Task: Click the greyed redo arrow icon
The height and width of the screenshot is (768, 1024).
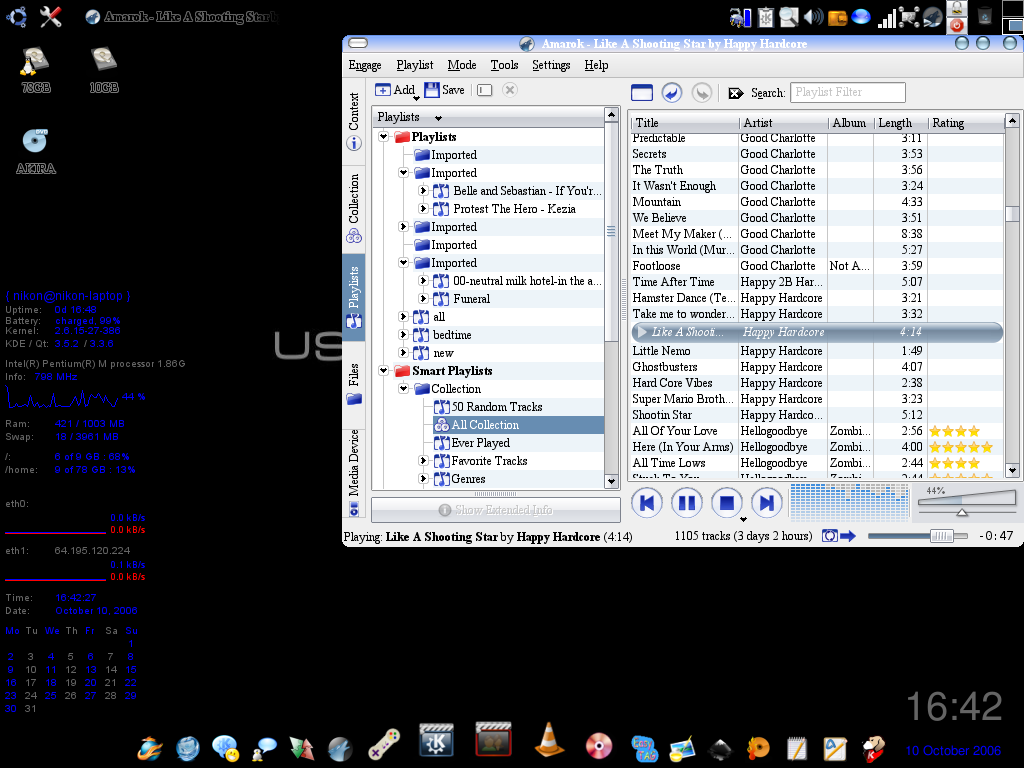Action: [701, 93]
